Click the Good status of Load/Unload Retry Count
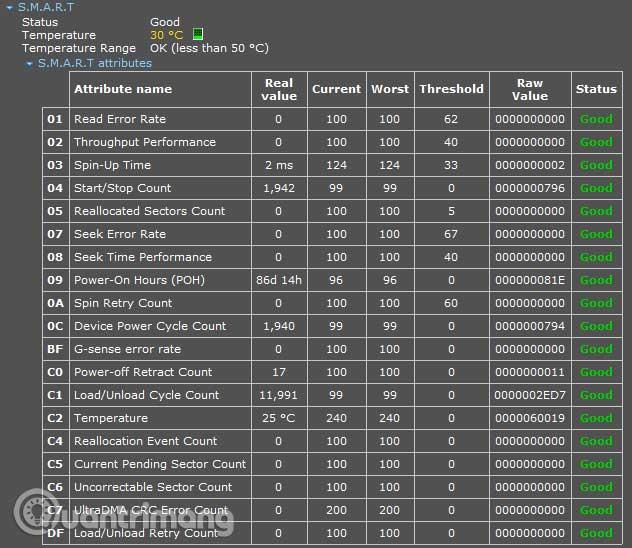This screenshot has height=548, width=632. click(597, 533)
